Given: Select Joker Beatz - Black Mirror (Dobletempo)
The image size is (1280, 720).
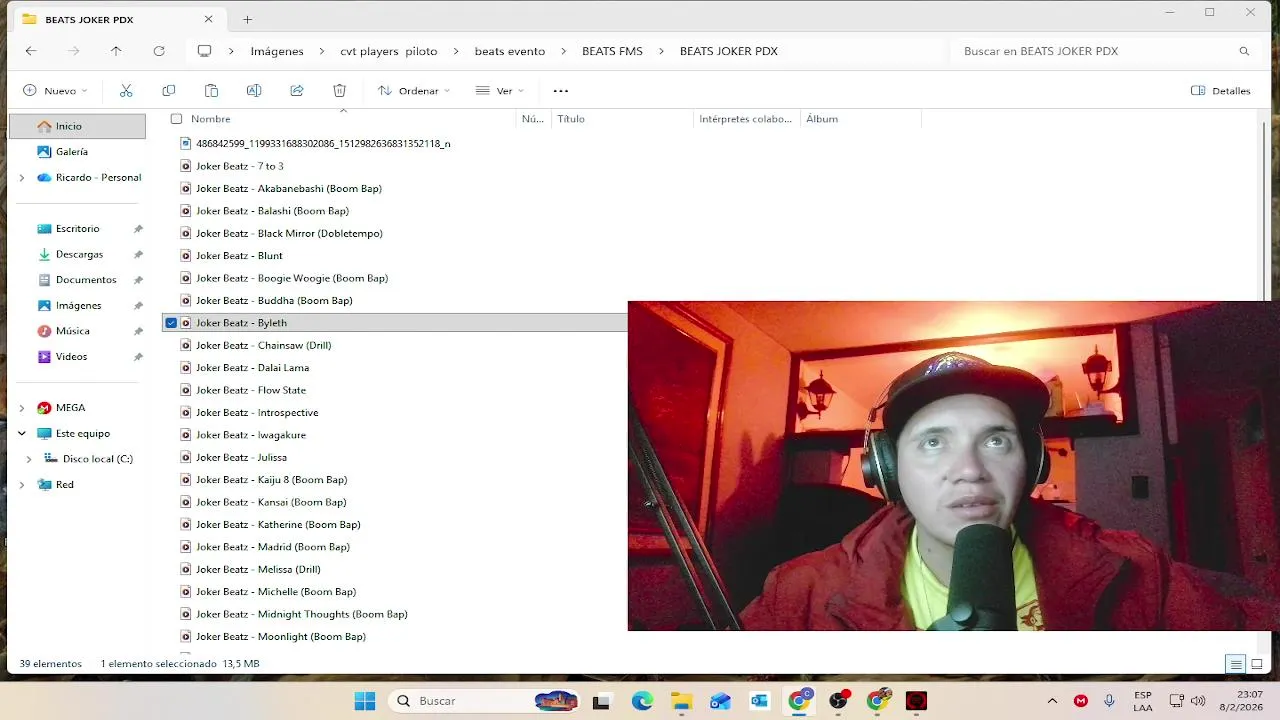Looking at the screenshot, I should tap(289, 233).
